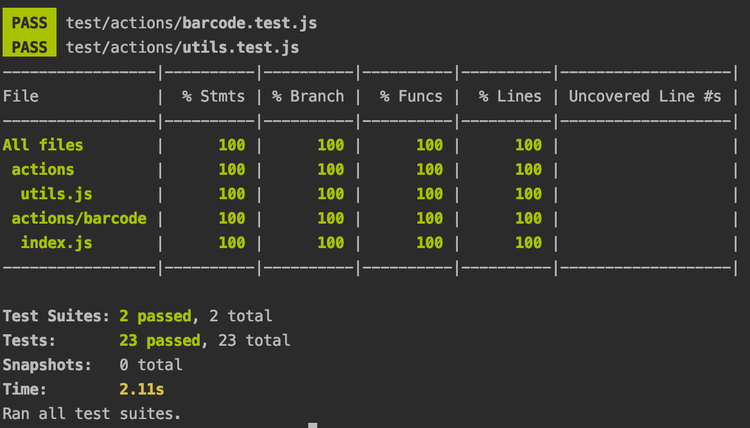The height and width of the screenshot is (428, 750).
Task: Click '23 passed' in Tests line
Action: [160, 340]
